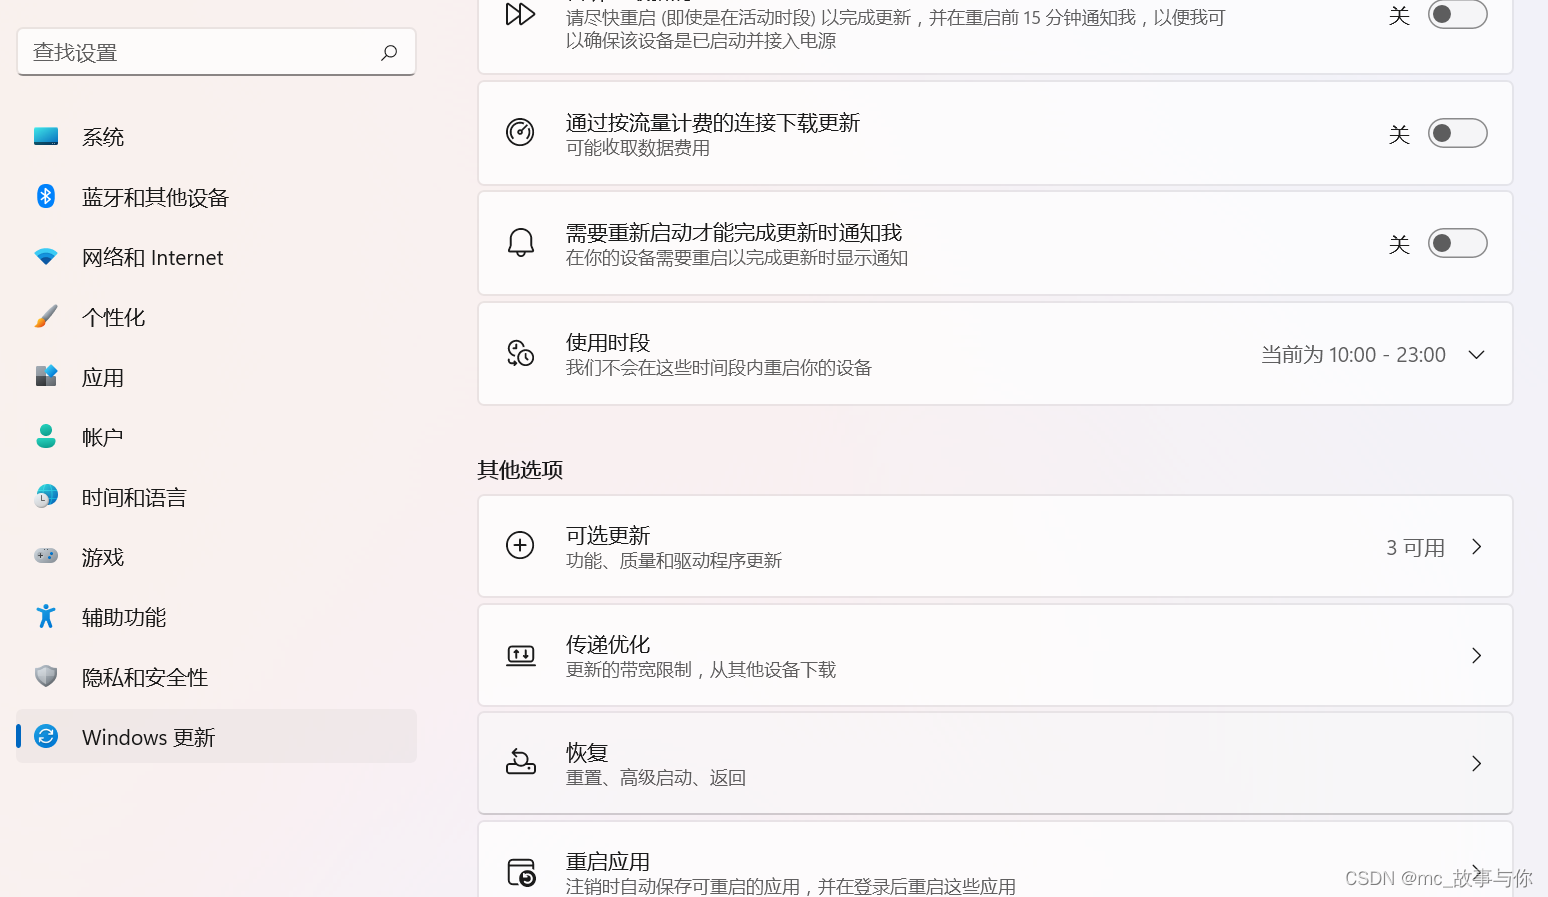The width and height of the screenshot is (1548, 897).
Task: Click the notification bell icon
Action: pos(521,242)
